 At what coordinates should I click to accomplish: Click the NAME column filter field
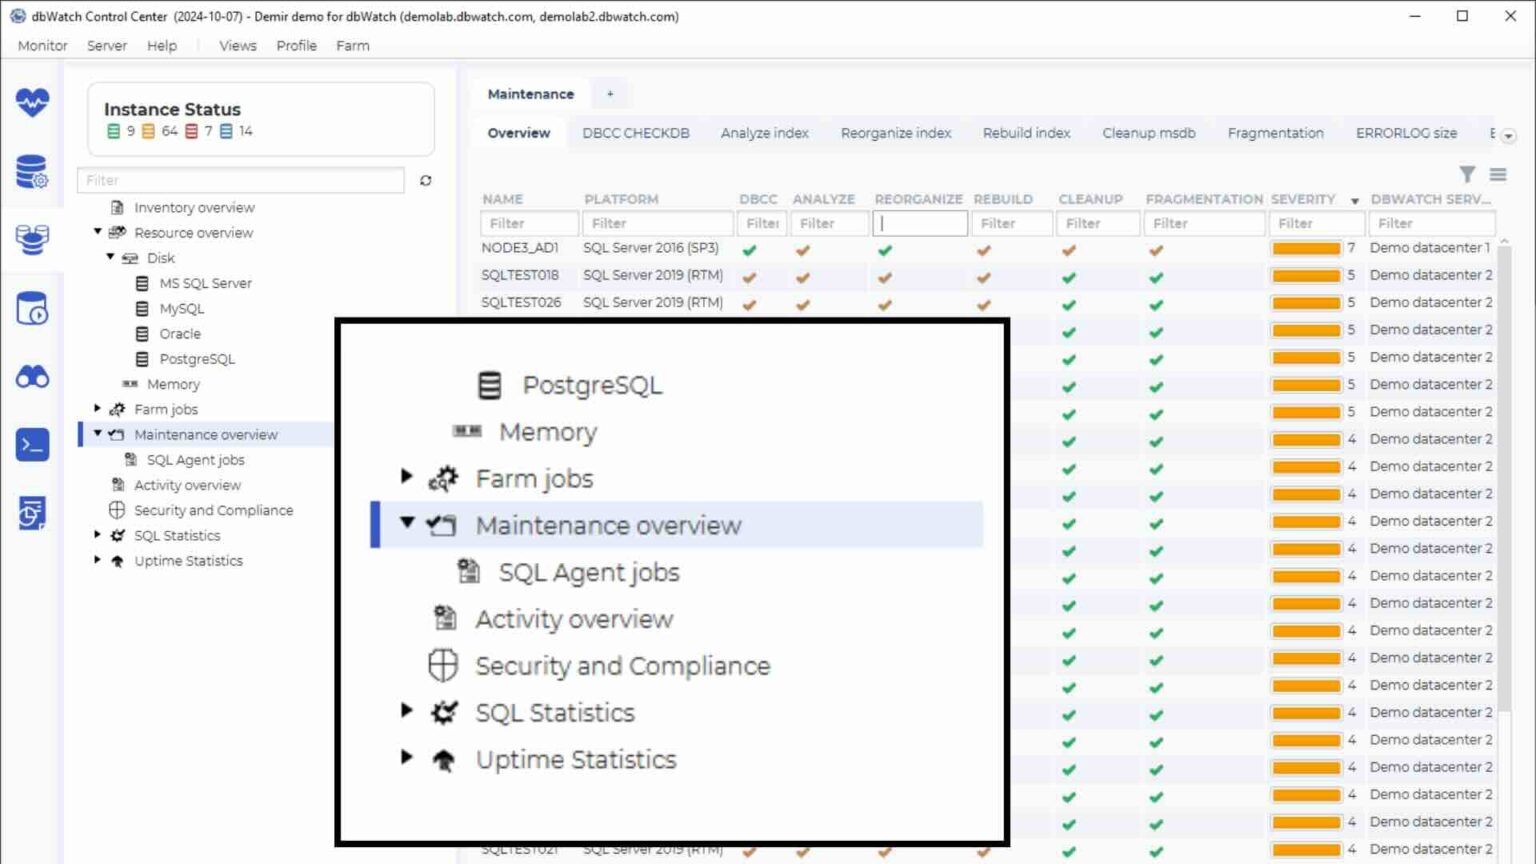click(529, 222)
